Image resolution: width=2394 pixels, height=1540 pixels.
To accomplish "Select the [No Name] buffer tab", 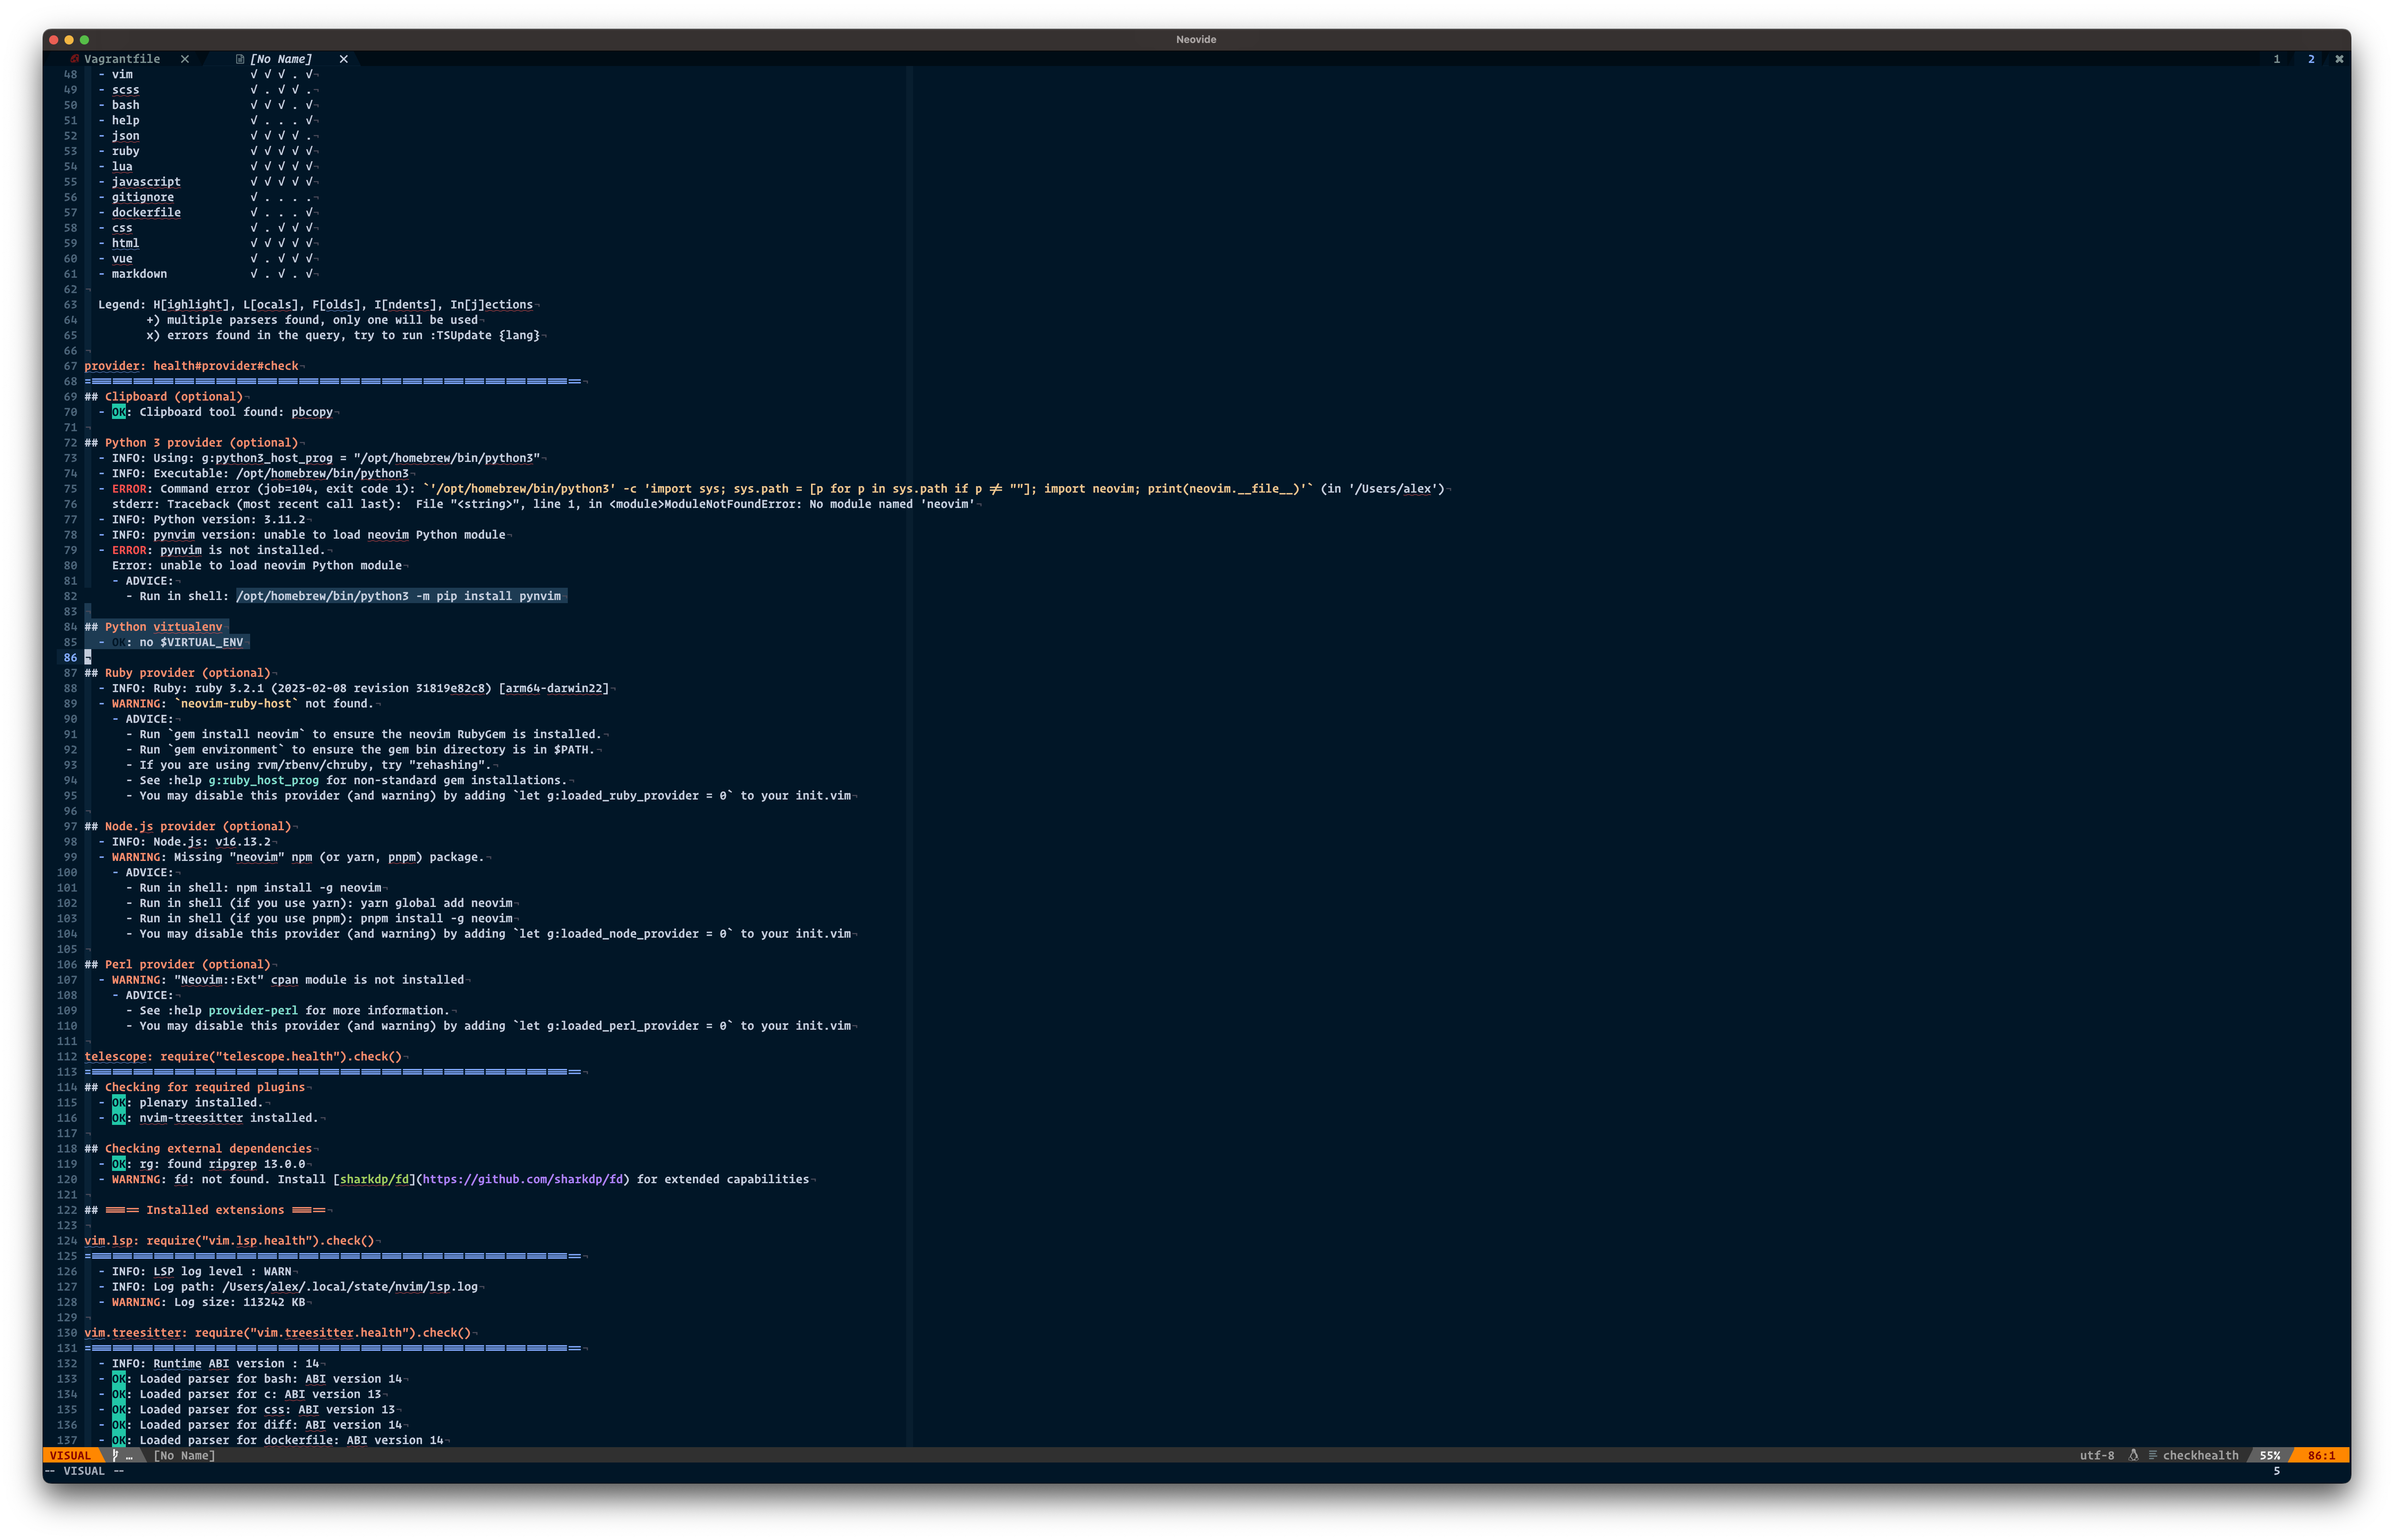I will click(281, 59).
